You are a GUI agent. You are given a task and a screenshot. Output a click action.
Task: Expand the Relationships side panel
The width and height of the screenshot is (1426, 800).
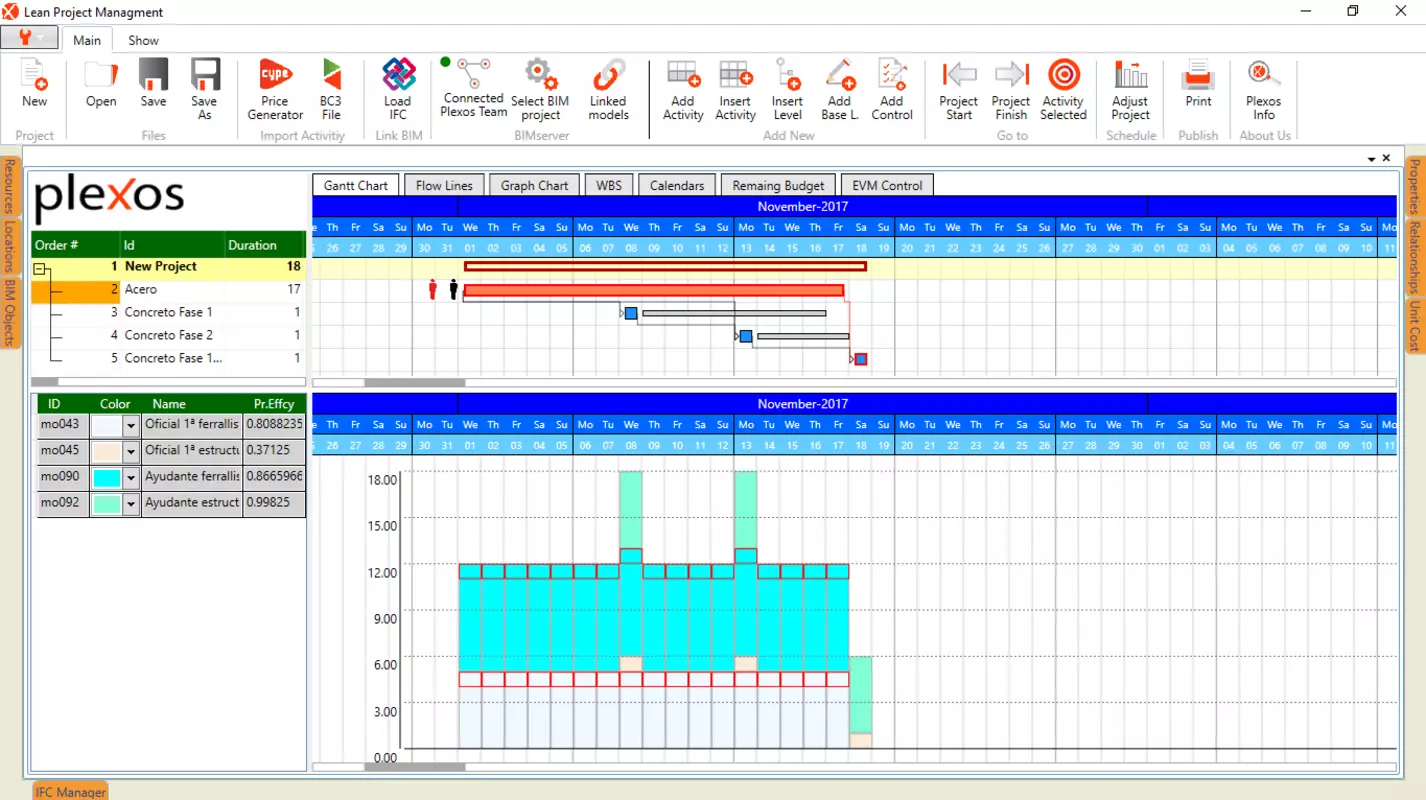1415,258
